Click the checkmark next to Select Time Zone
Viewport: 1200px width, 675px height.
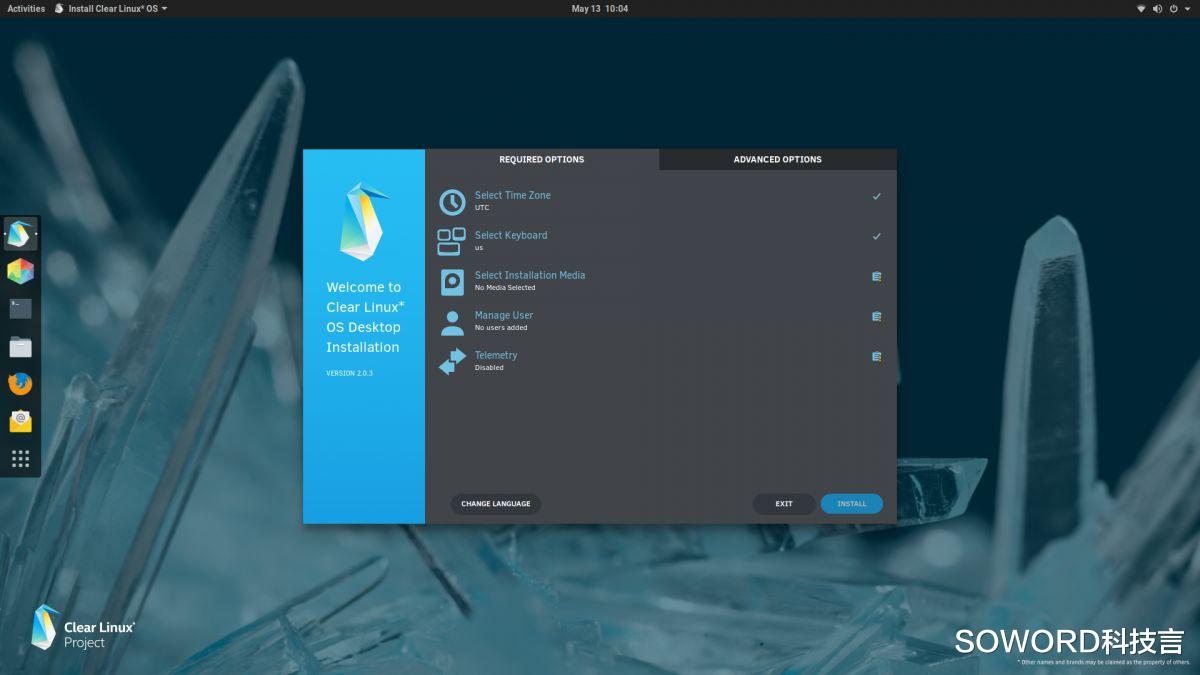click(x=877, y=196)
